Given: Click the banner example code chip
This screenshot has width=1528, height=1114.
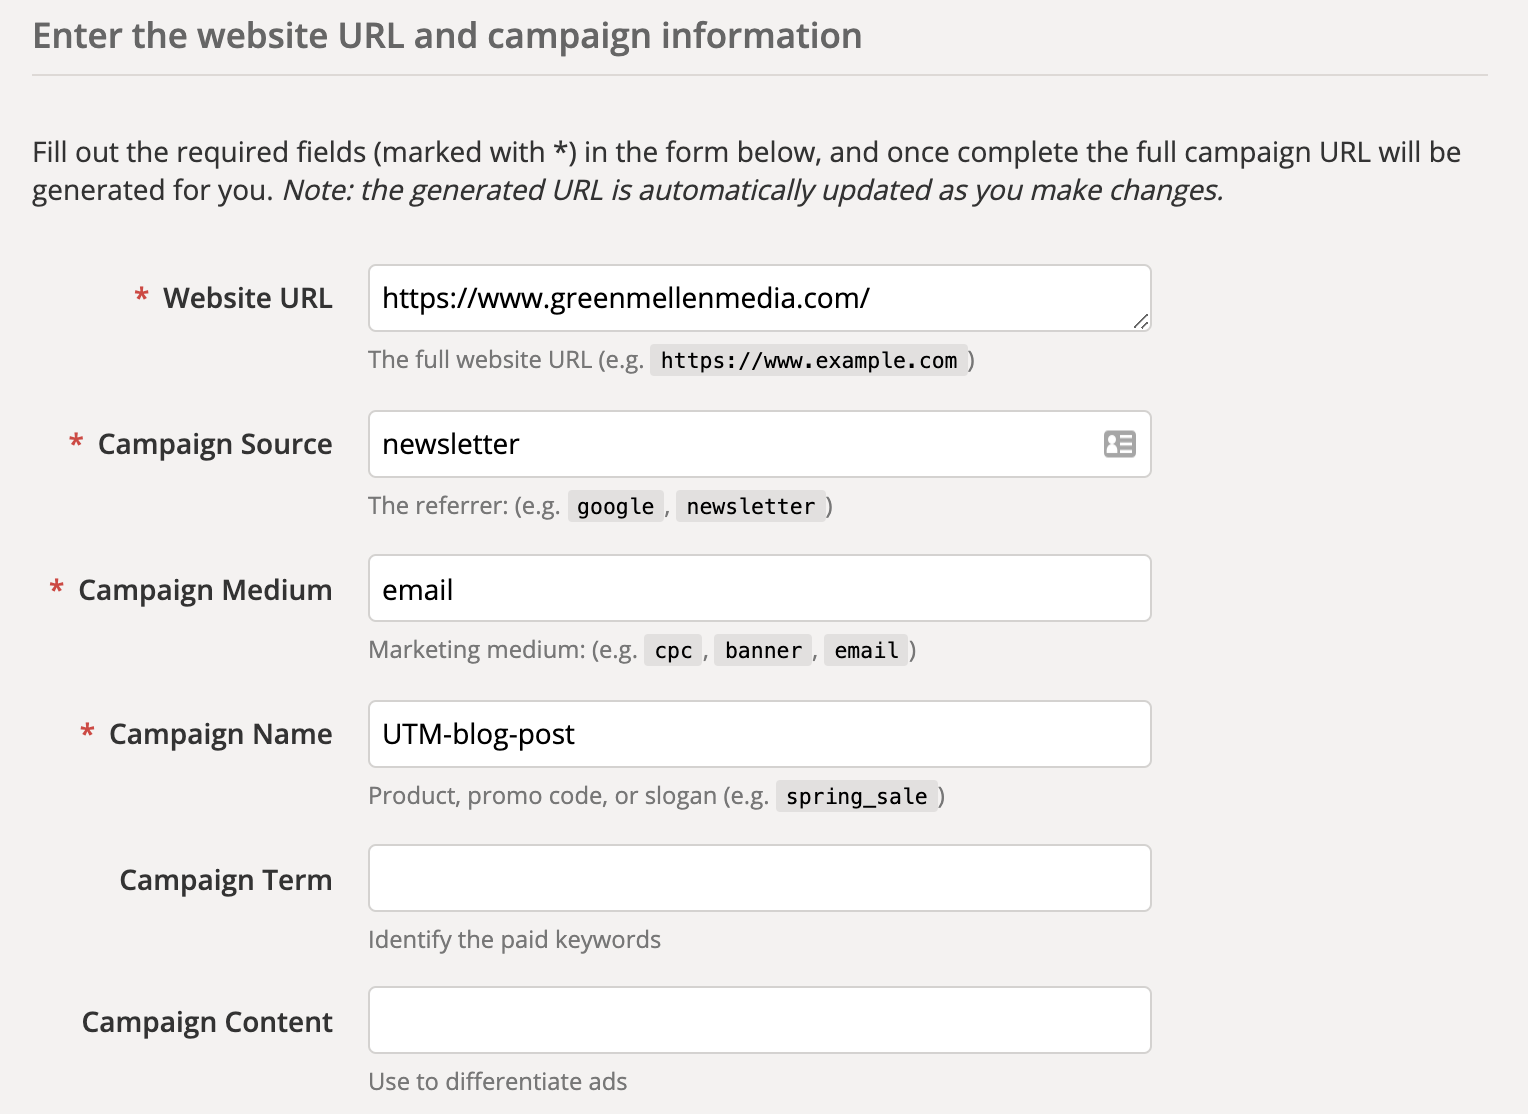Looking at the screenshot, I should click(763, 651).
